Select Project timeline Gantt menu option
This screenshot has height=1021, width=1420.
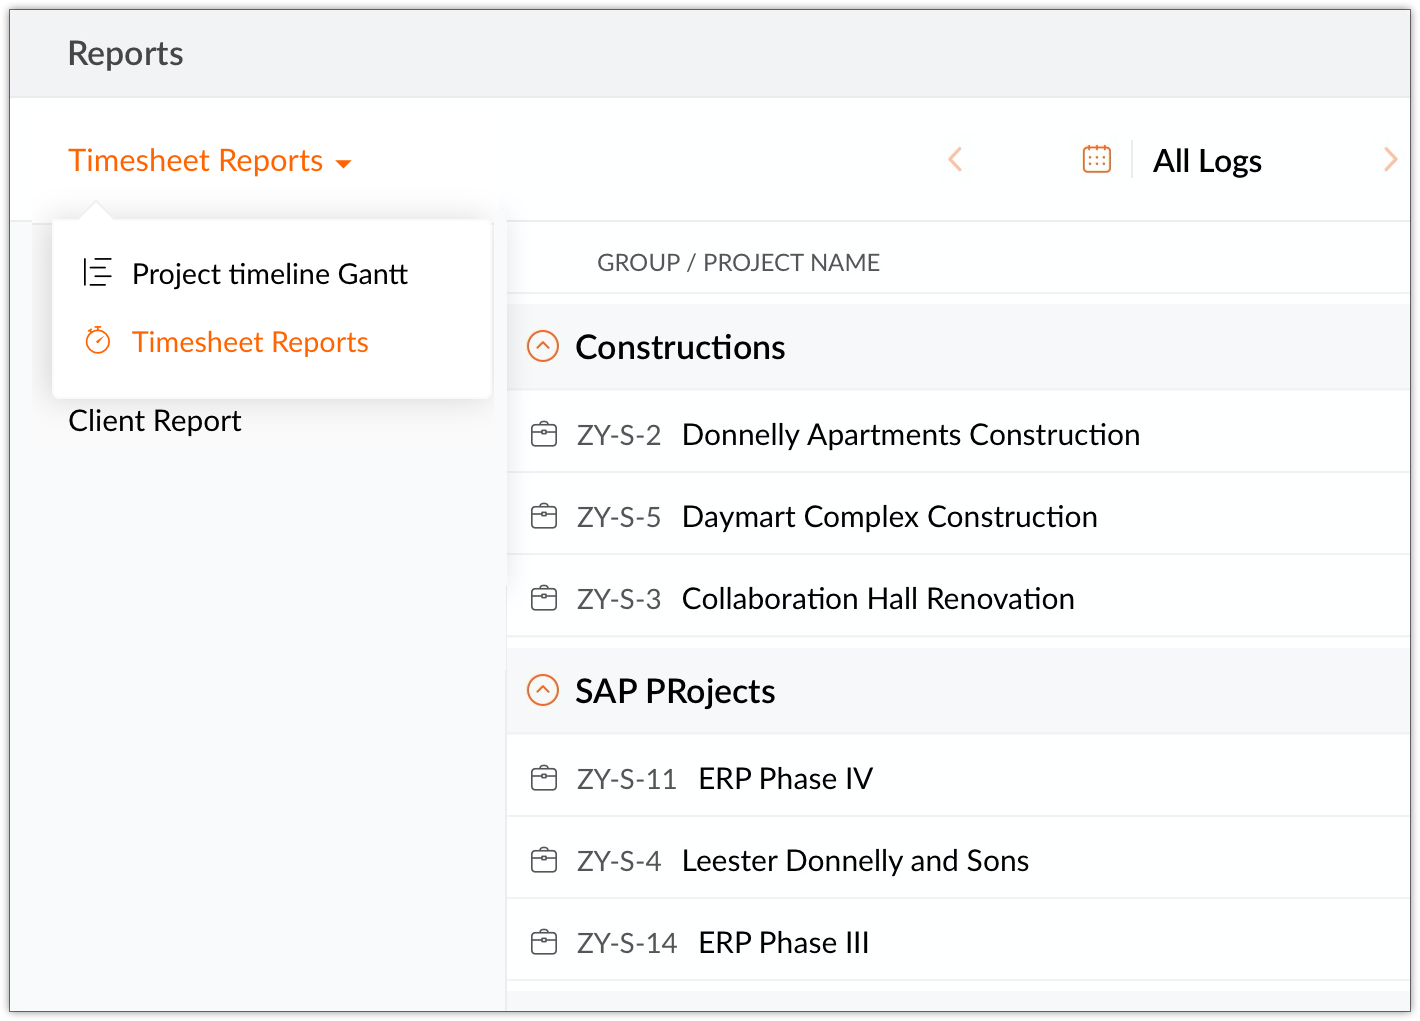coord(270,274)
